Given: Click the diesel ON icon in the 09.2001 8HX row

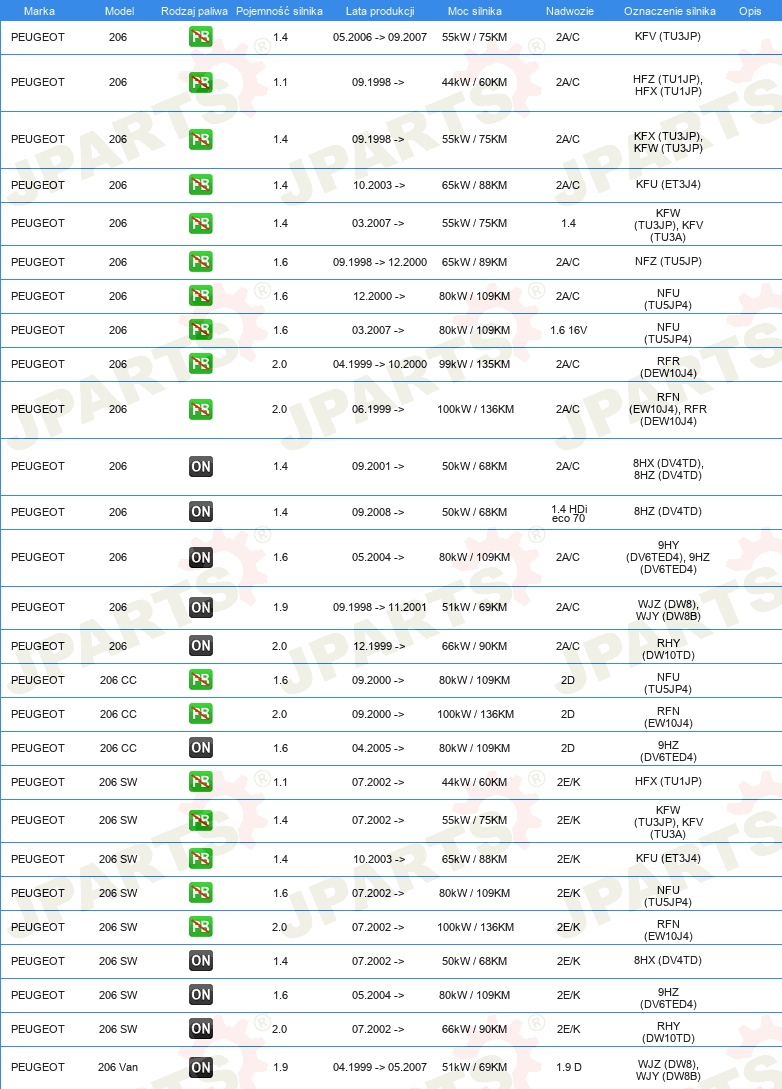Looking at the screenshot, I should (x=201, y=466).
